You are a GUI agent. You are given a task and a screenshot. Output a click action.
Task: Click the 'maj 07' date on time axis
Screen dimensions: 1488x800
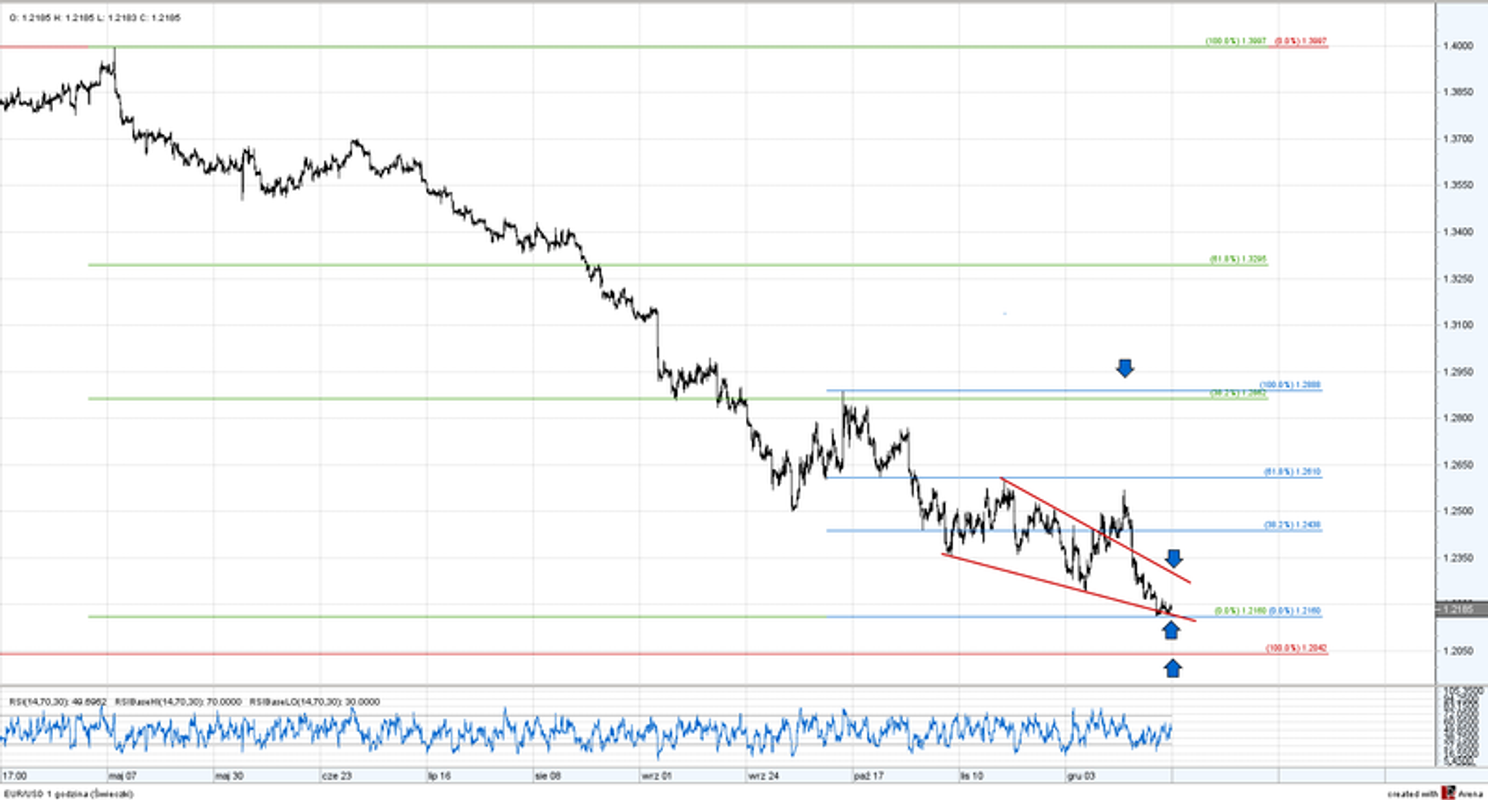[x=122, y=774]
